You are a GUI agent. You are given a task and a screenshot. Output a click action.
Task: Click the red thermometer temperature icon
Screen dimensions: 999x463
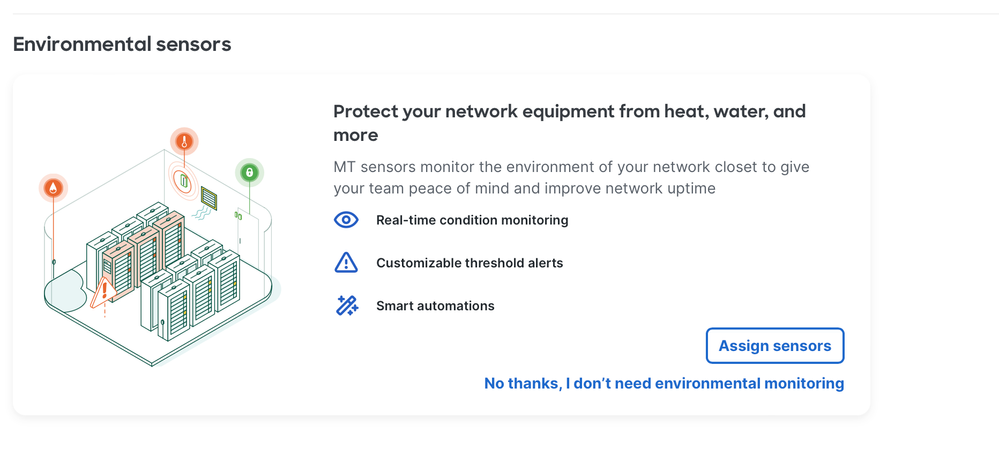pyautogui.click(x=184, y=142)
